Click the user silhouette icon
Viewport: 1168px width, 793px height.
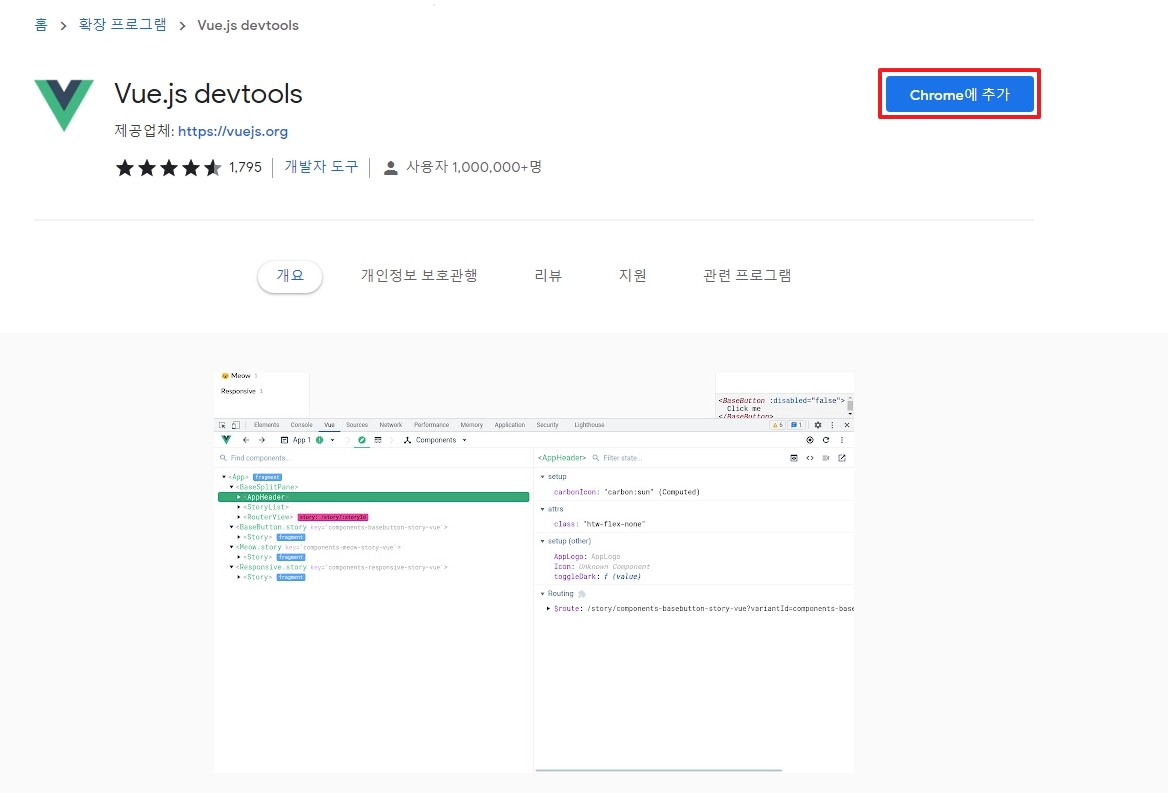(390, 168)
